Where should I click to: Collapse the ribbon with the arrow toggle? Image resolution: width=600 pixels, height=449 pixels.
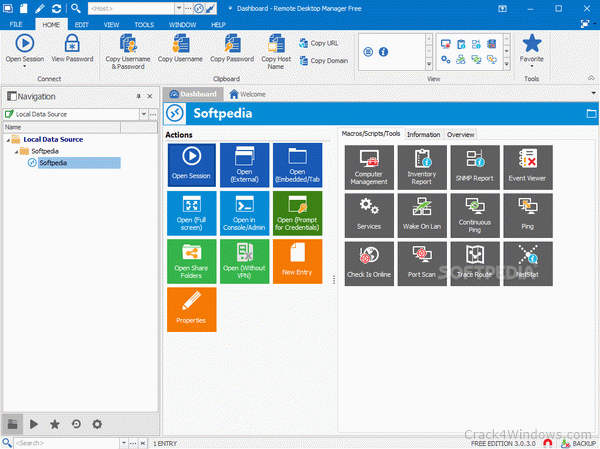point(591,78)
